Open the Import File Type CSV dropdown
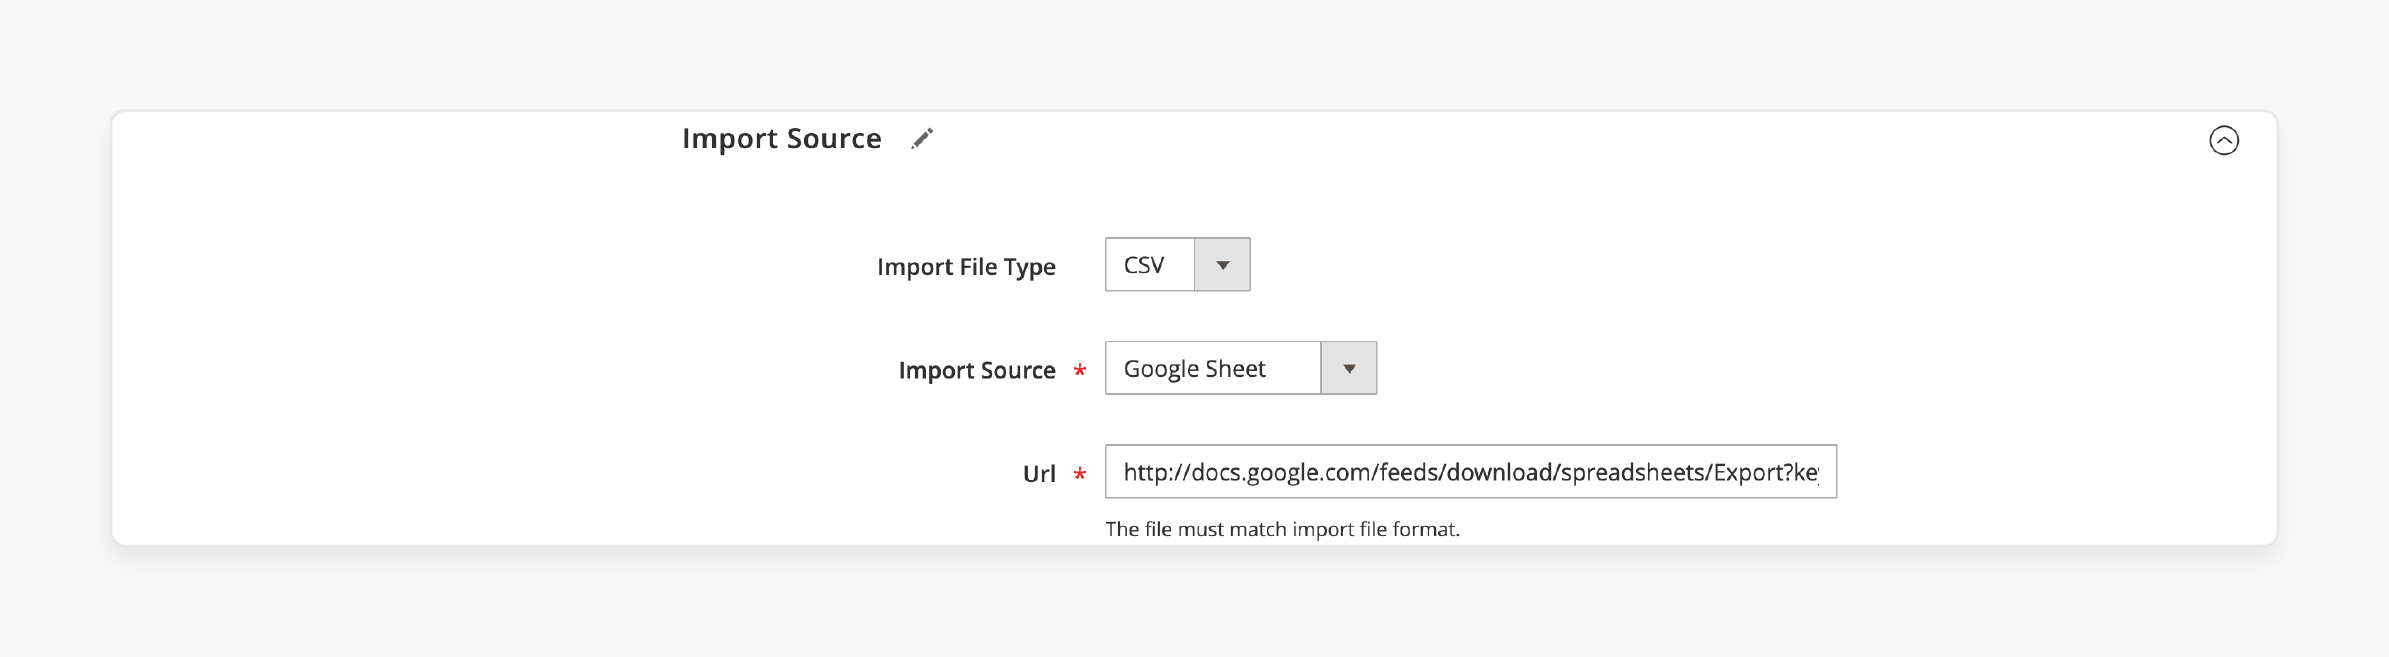Viewport: 2389px width, 657px height. [1177, 265]
